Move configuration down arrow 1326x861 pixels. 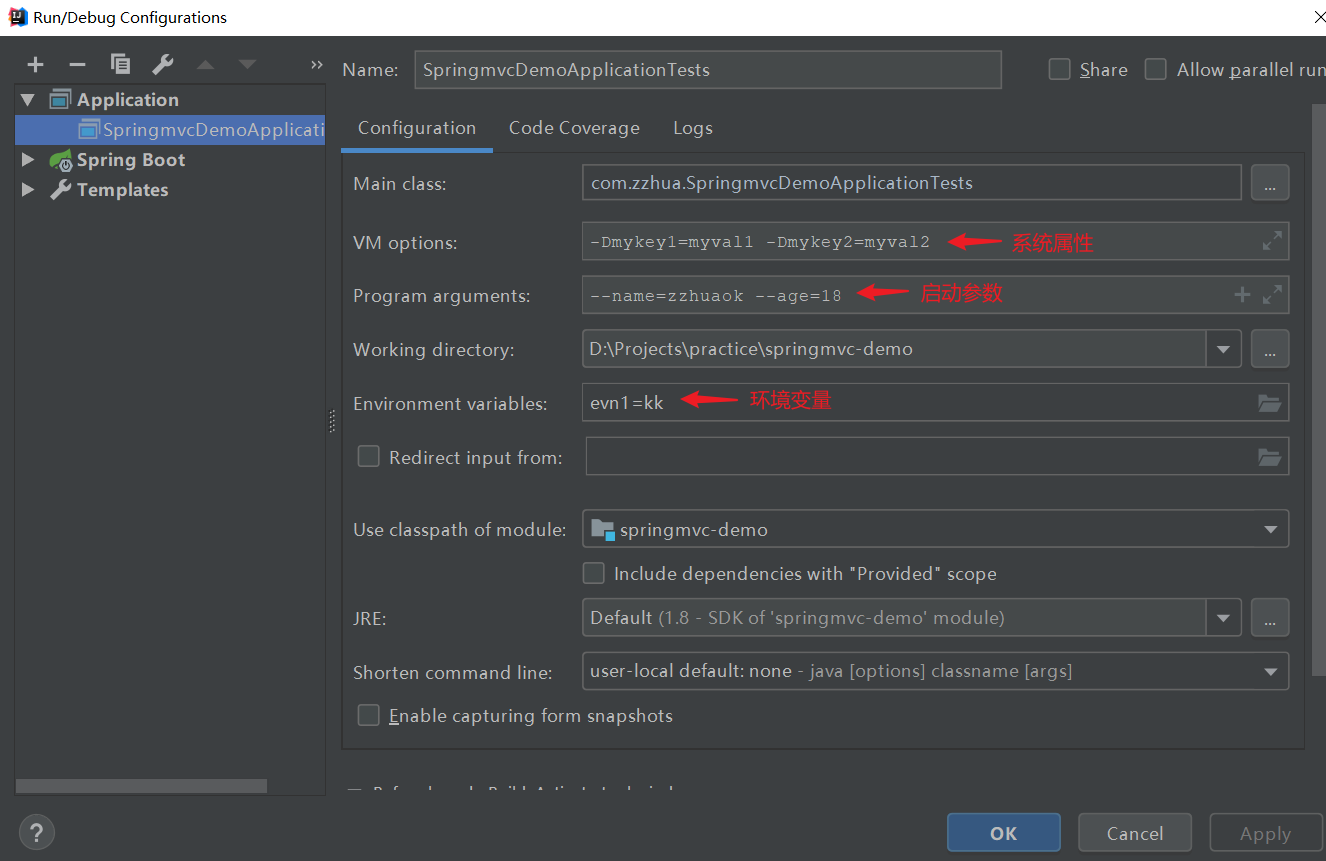coord(248,65)
